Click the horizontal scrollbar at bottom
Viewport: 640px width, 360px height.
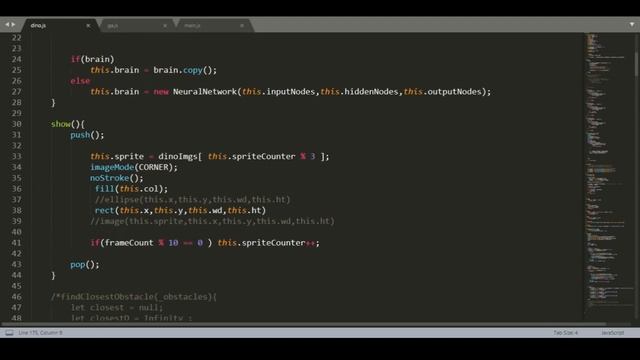pyautogui.click(x=304, y=324)
